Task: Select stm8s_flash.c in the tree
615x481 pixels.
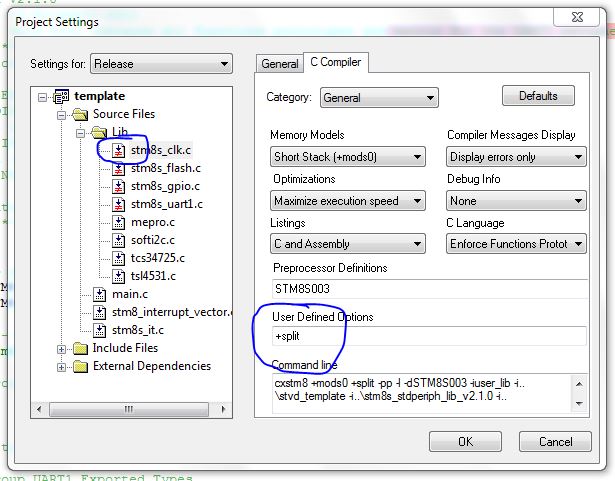Action: 166,168
